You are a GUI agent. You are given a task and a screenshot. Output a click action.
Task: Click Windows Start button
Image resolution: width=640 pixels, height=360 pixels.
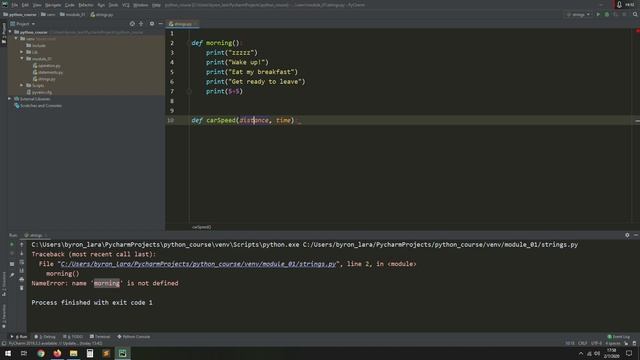[8, 353]
